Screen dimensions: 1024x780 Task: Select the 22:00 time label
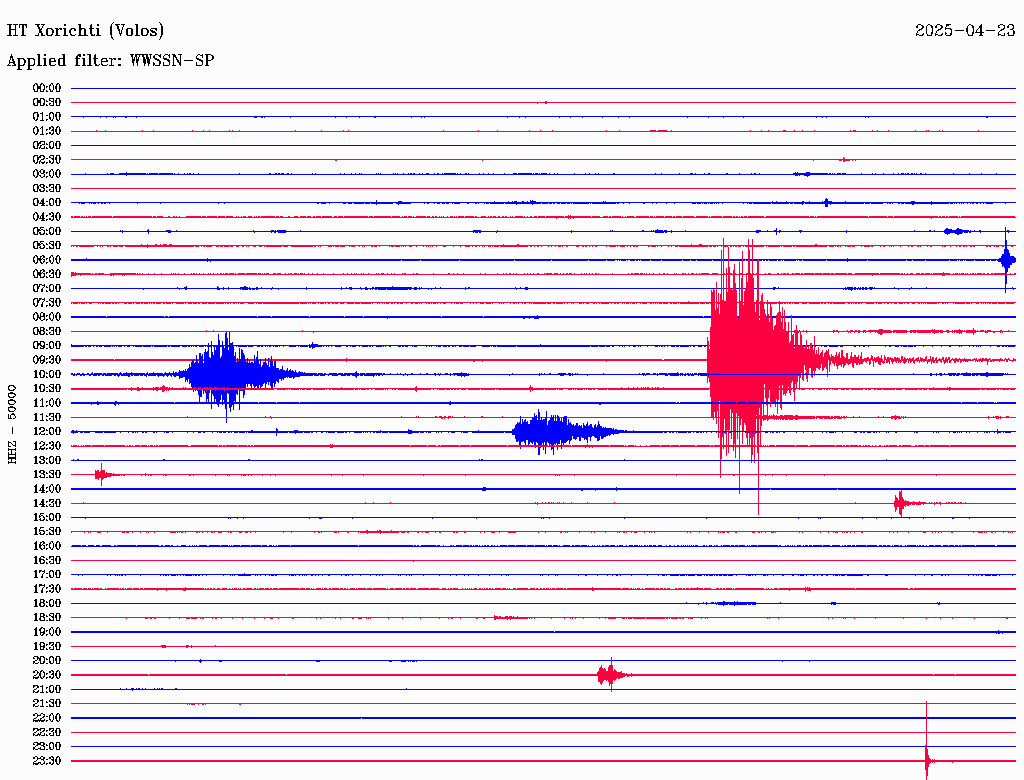47,718
